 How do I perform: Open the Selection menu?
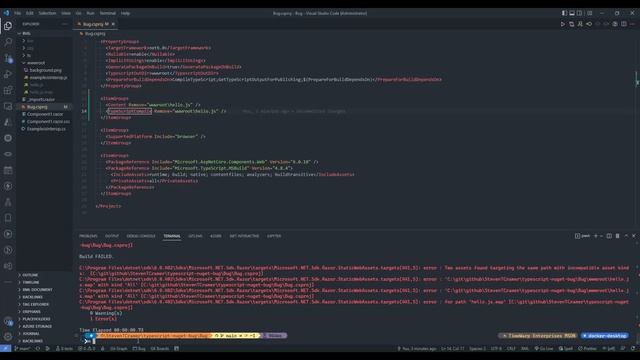pyautogui.click(x=47, y=13)
